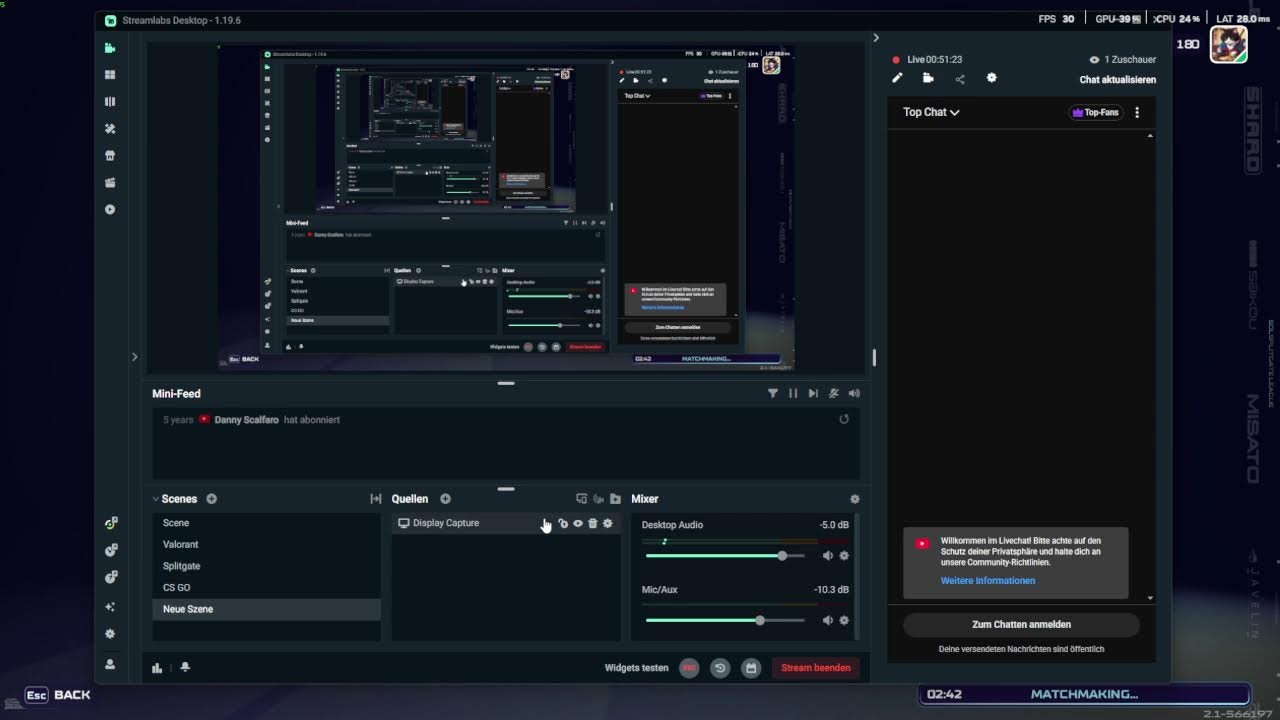Open Mic/Aux settings gear
This screenshot has width=1280, height=720.
[844, 620]
